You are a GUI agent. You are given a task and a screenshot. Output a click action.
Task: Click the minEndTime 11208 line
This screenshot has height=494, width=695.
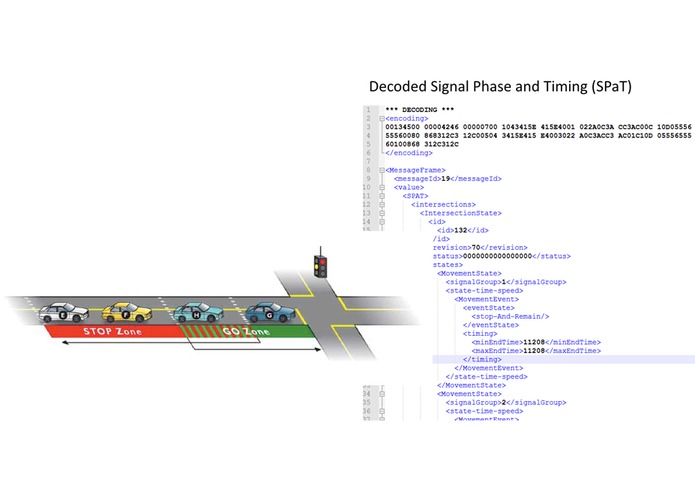point(536,342)
